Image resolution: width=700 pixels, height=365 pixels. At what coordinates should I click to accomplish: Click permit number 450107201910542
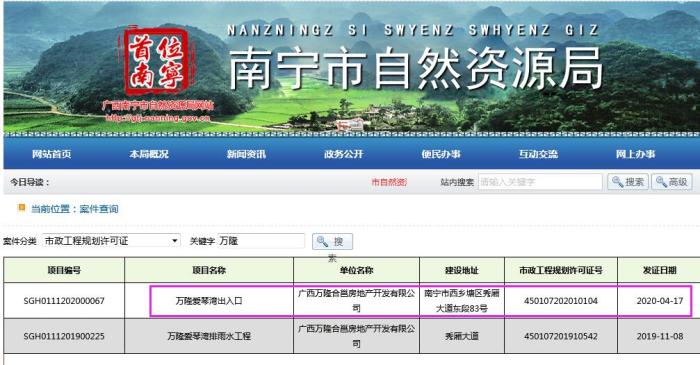click(561, 336)
